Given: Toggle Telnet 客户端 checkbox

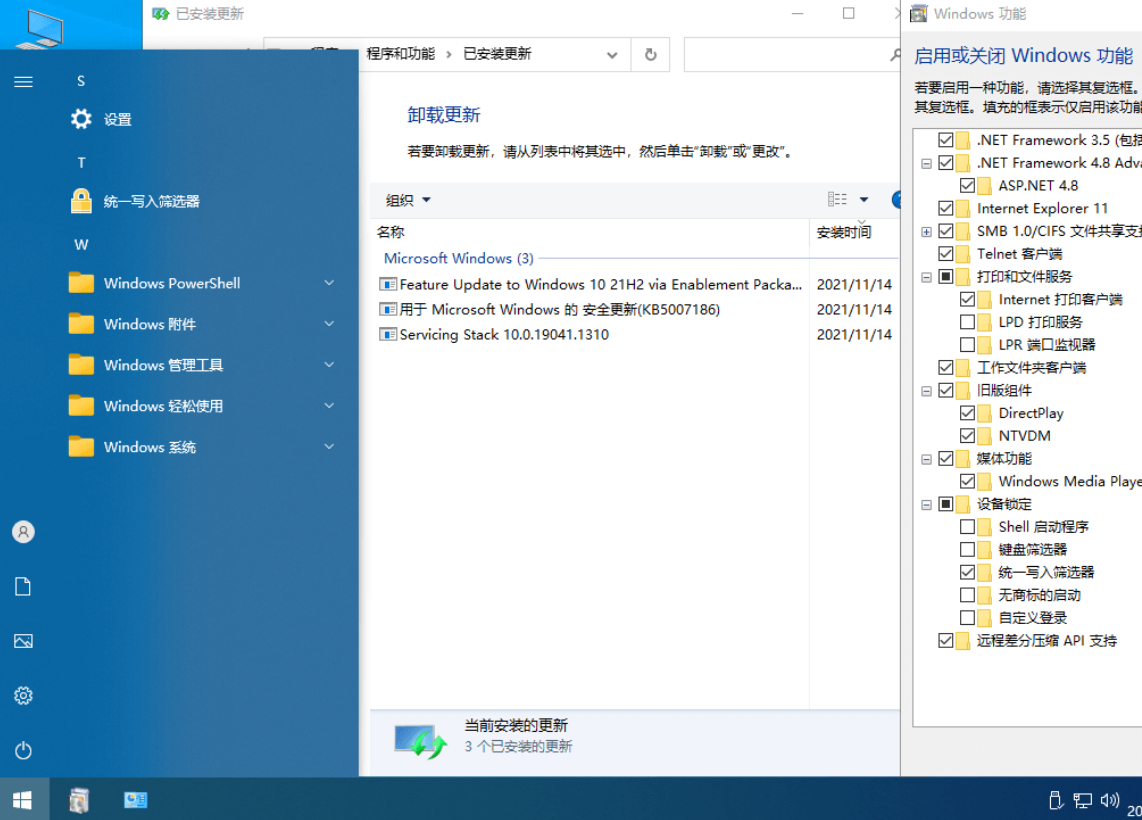Looking at the screenshot, I should point(945,253).
